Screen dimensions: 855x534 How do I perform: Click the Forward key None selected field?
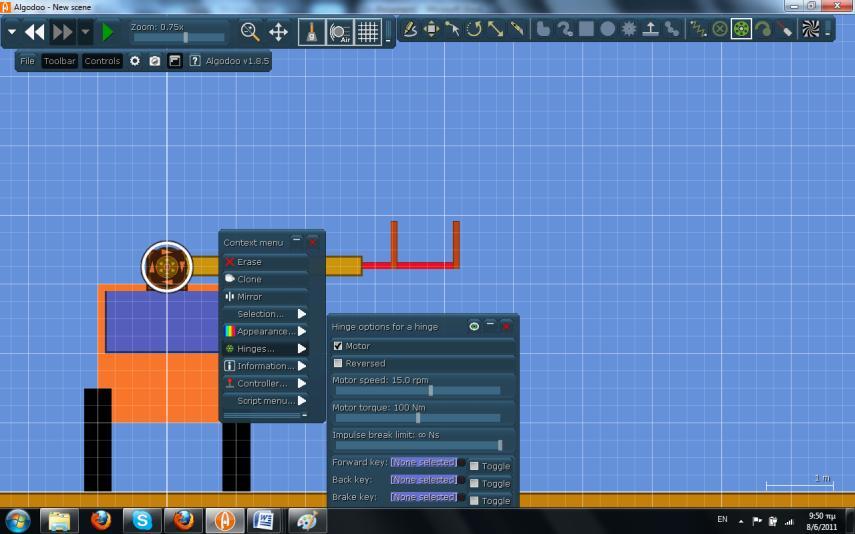424,462
